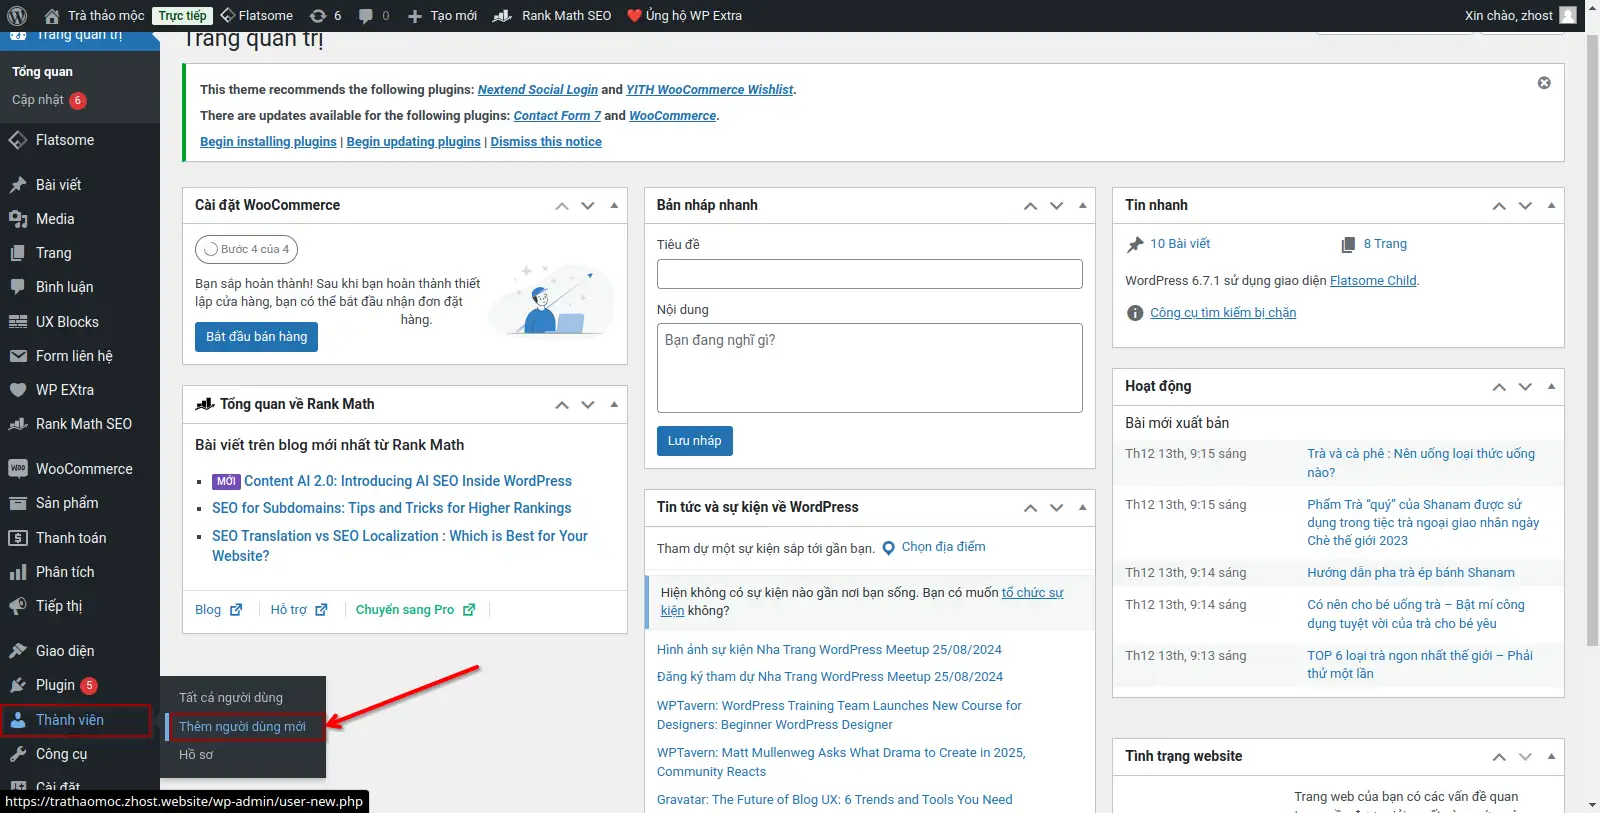Click the Sản phẩm products icon
The image size is (1600, 813).
[18, 503]
